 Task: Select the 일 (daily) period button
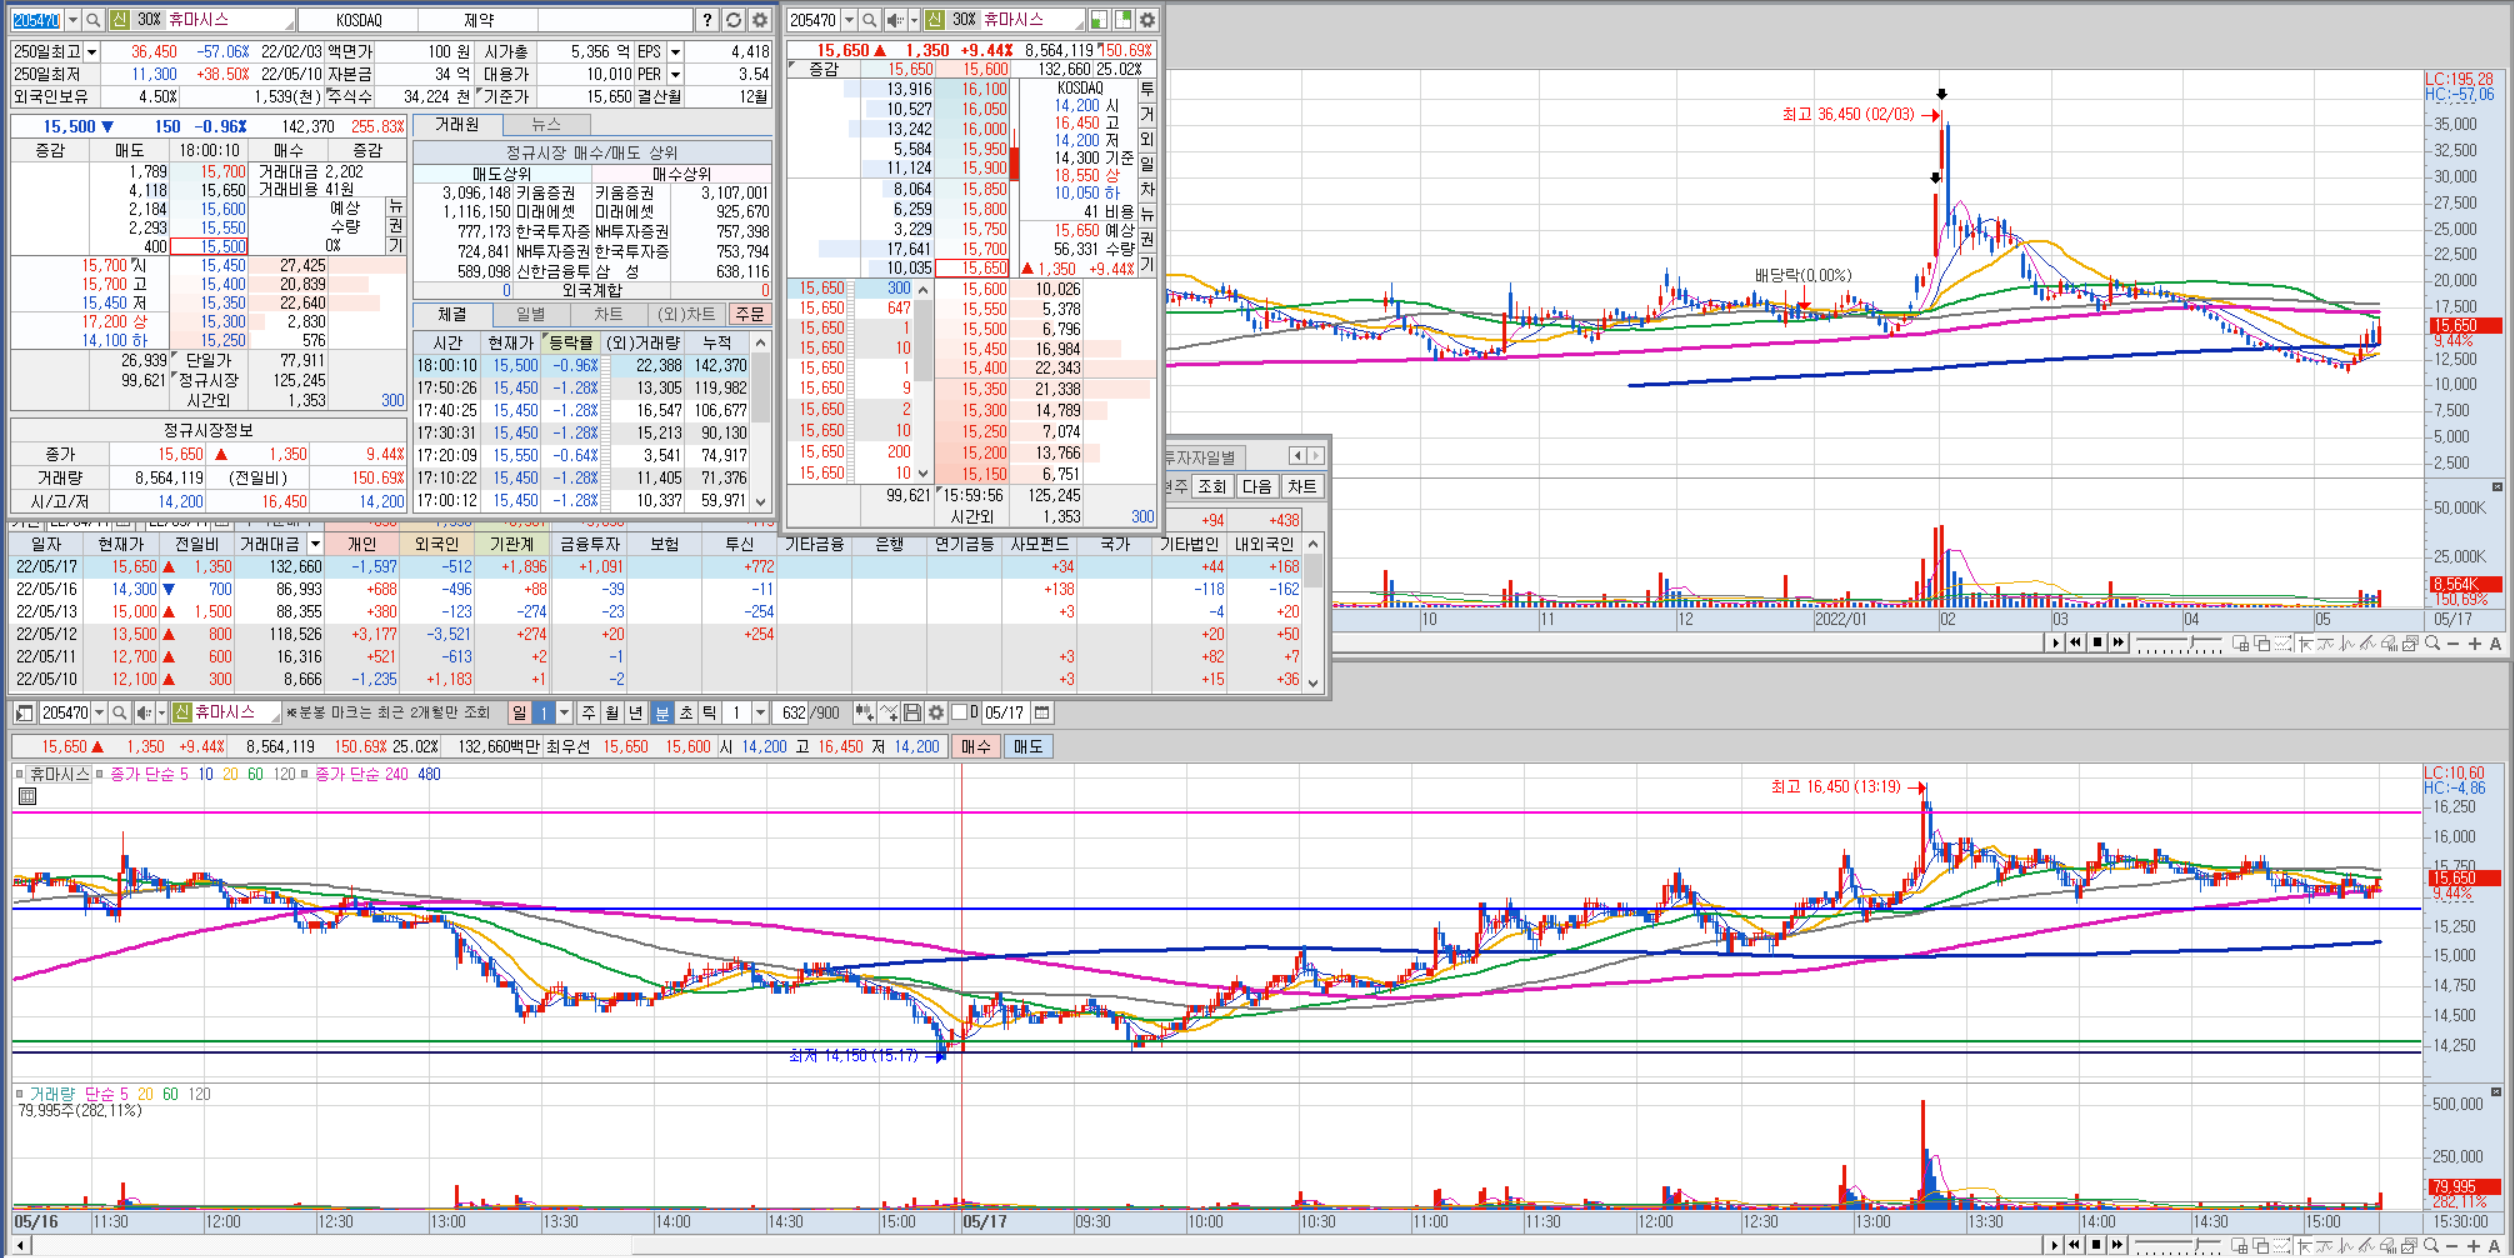pyautogui.click(x=519, y=713)
